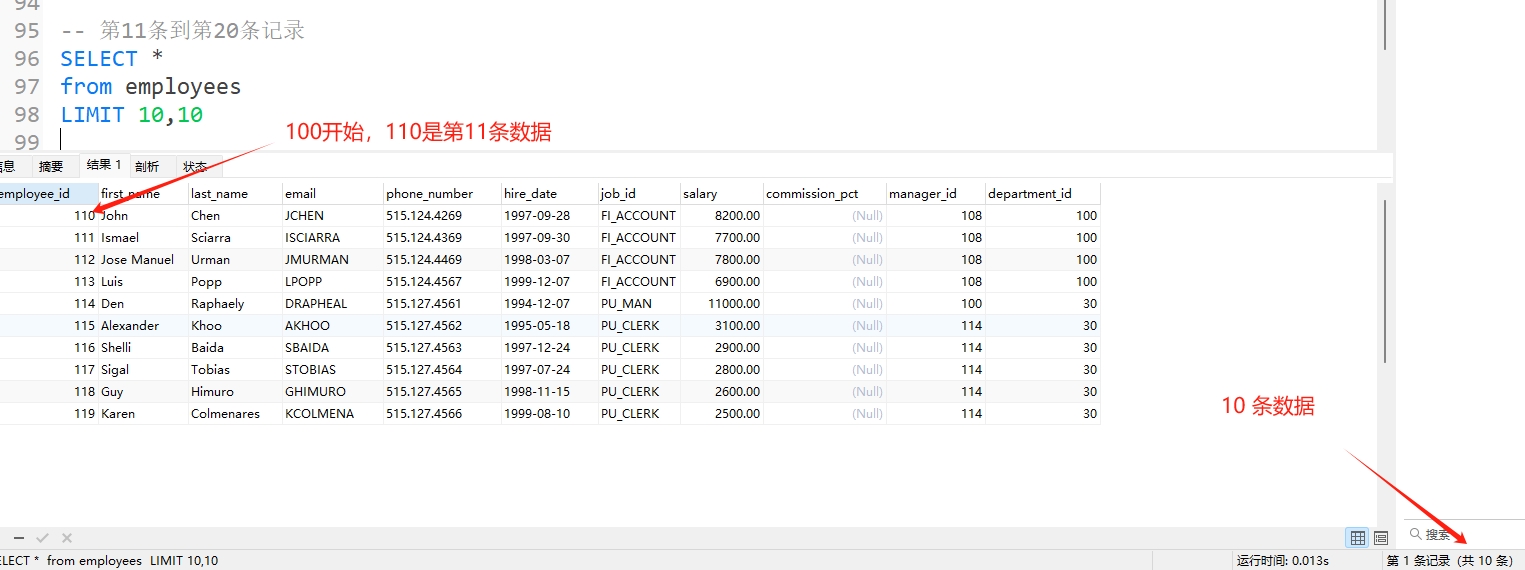
Task: Click the discard changes X icon
Action: (67, 538)
